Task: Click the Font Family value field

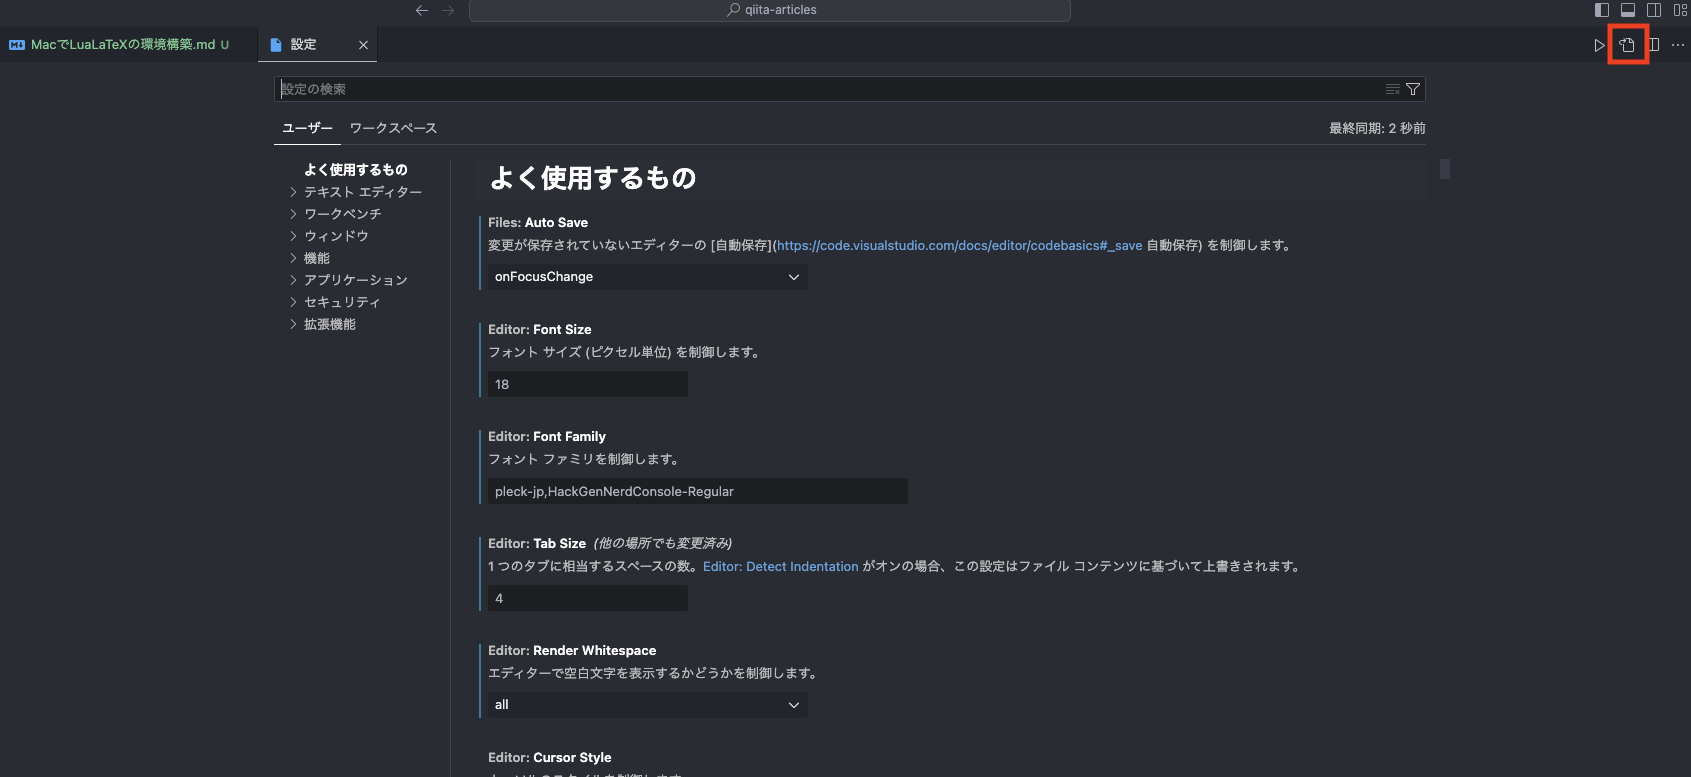Action: point(698,491)
